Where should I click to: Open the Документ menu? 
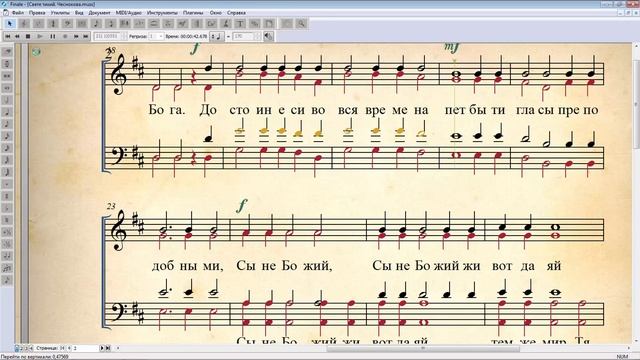click(x=100, y=13)
